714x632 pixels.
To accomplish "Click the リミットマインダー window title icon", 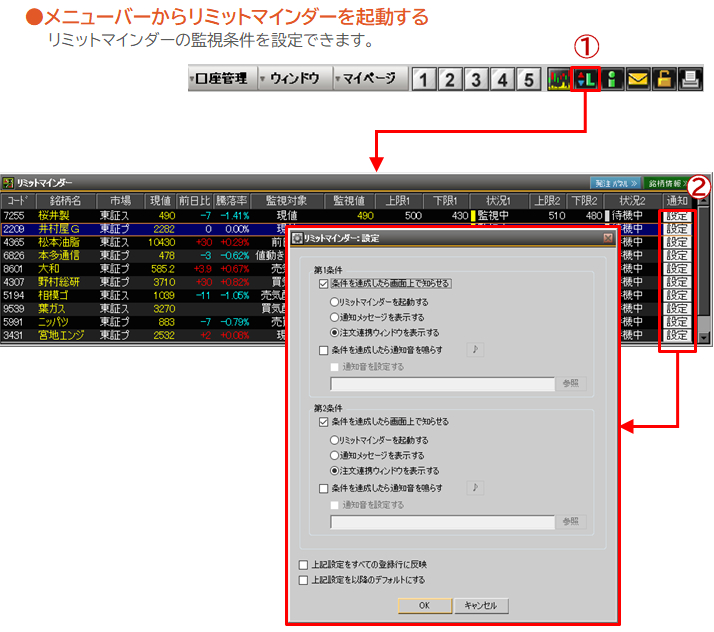I will click(8, 183).
